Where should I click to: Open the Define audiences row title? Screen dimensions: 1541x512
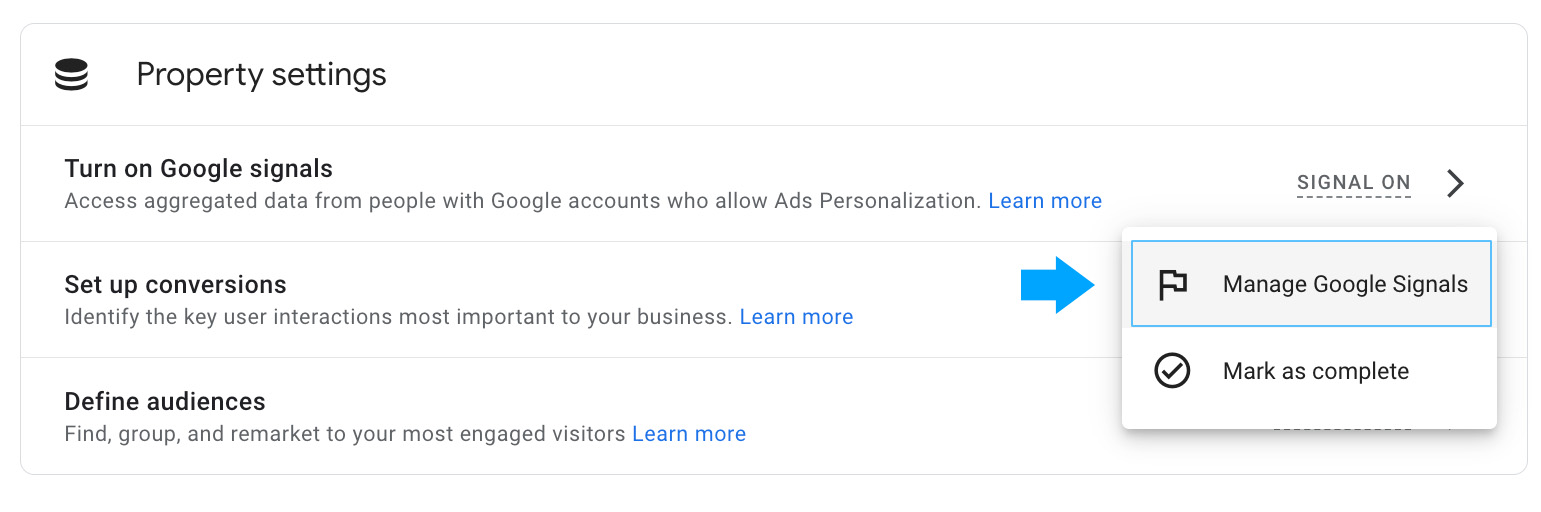pyautogui.click(x=165, y=402)
